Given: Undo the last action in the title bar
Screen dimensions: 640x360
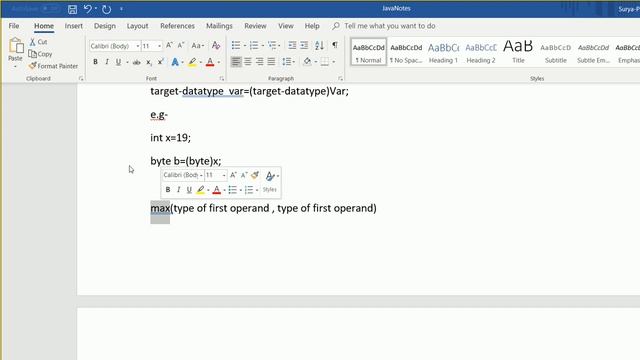Looking at the screenshot, I should (x=87, y=9).
